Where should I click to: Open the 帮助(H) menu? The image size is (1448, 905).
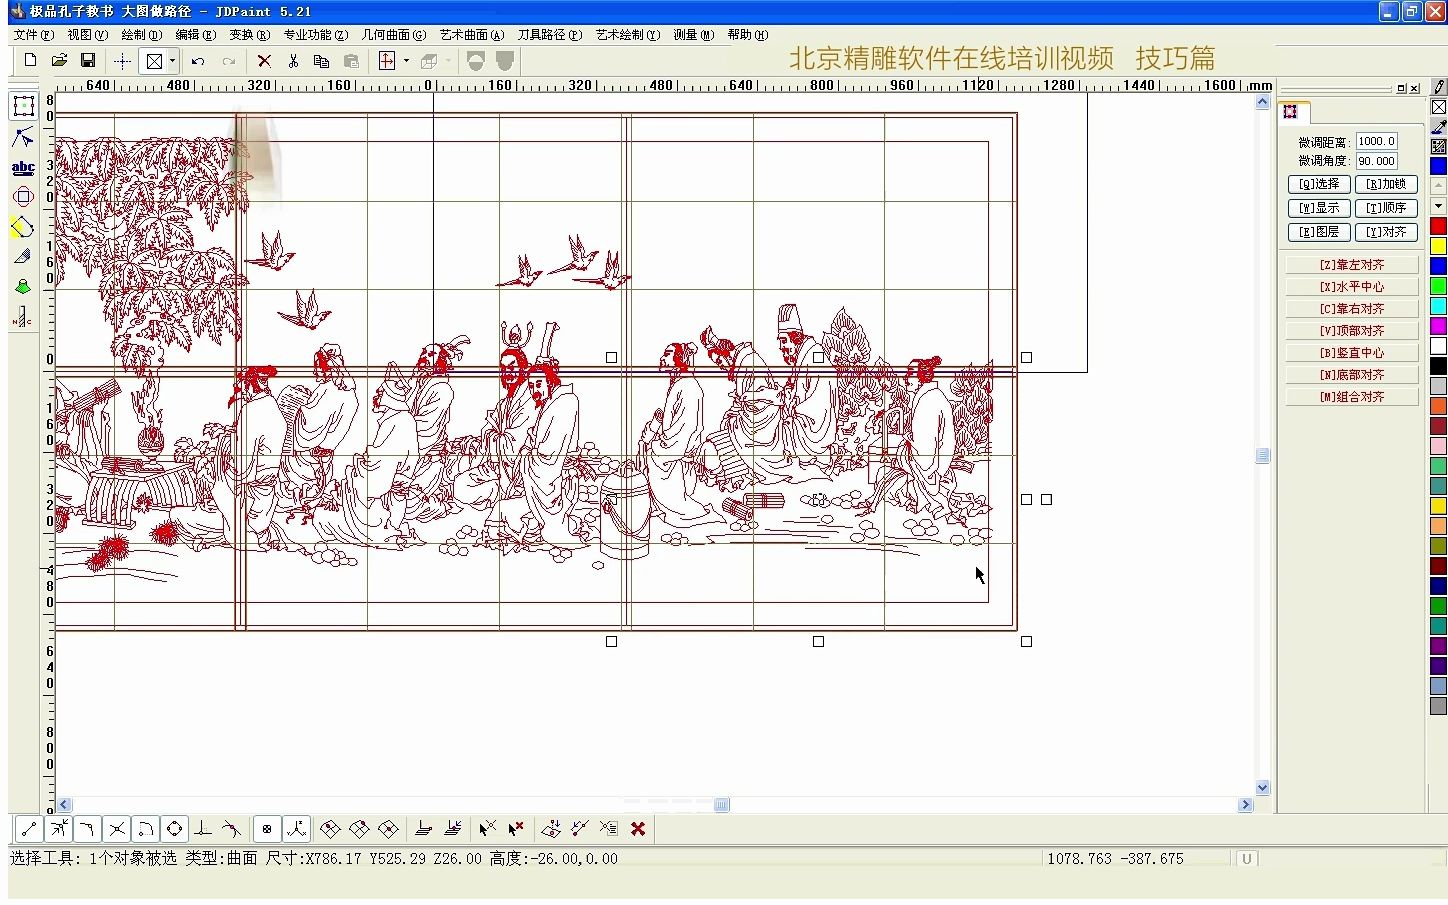(748, 35)
